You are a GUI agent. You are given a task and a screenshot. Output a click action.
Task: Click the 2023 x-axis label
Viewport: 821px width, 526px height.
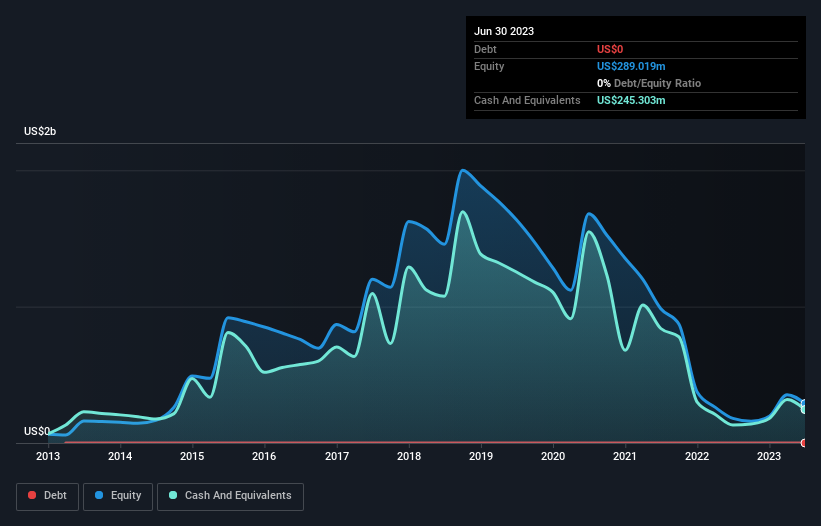pyautogui.click(x=769, y=456)
